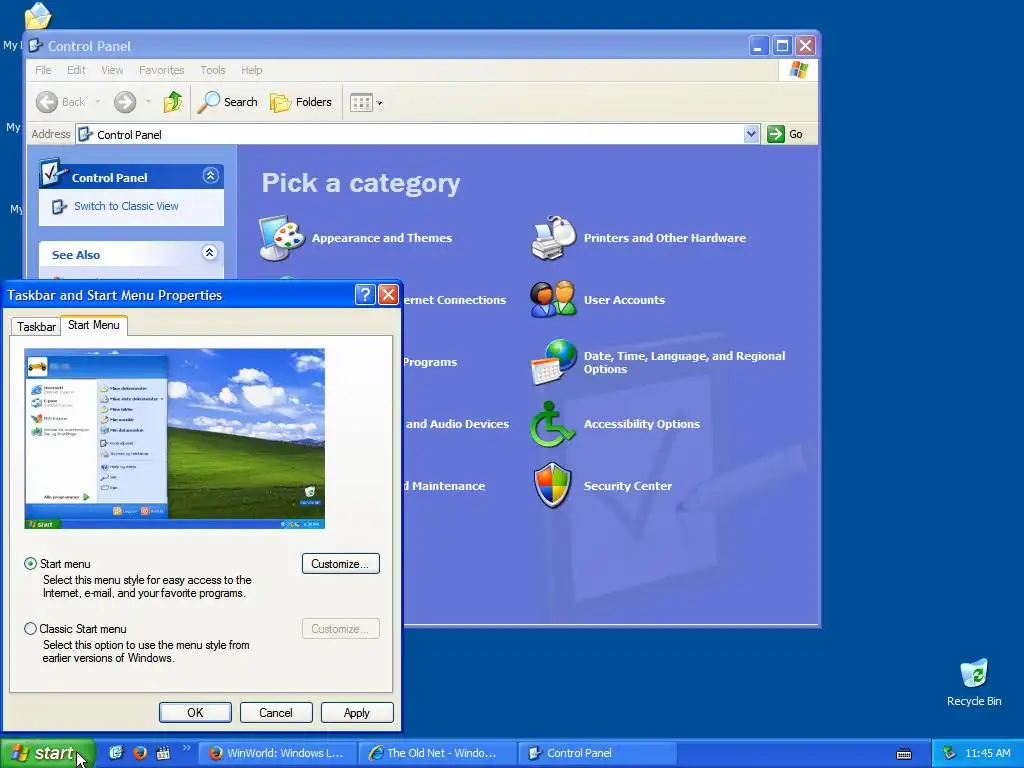Click the Accessibility Options link text
The height and width of the screenshot is (768, 1024).
pyautogui.click(x=642, y=424)
